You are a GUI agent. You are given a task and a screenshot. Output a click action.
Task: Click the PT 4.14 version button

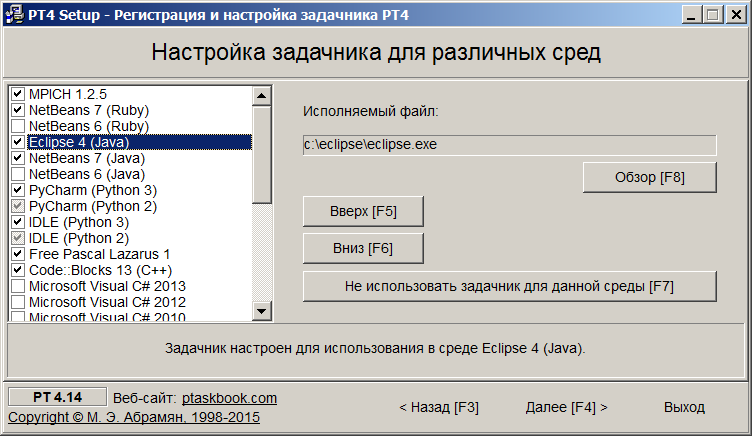[58, 397]
